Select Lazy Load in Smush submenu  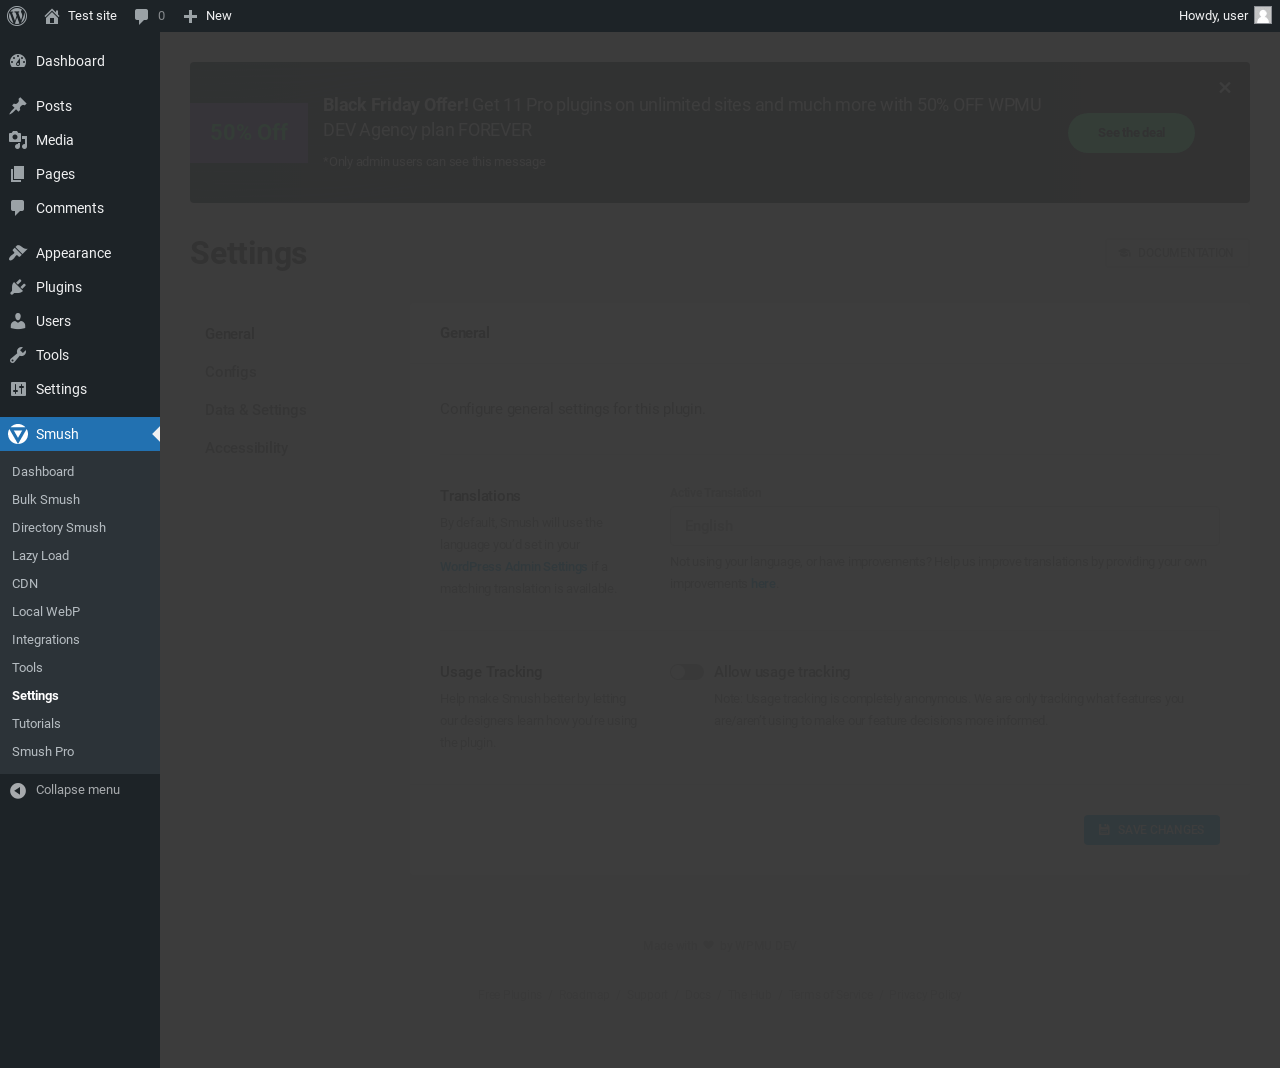coord(41,556)
